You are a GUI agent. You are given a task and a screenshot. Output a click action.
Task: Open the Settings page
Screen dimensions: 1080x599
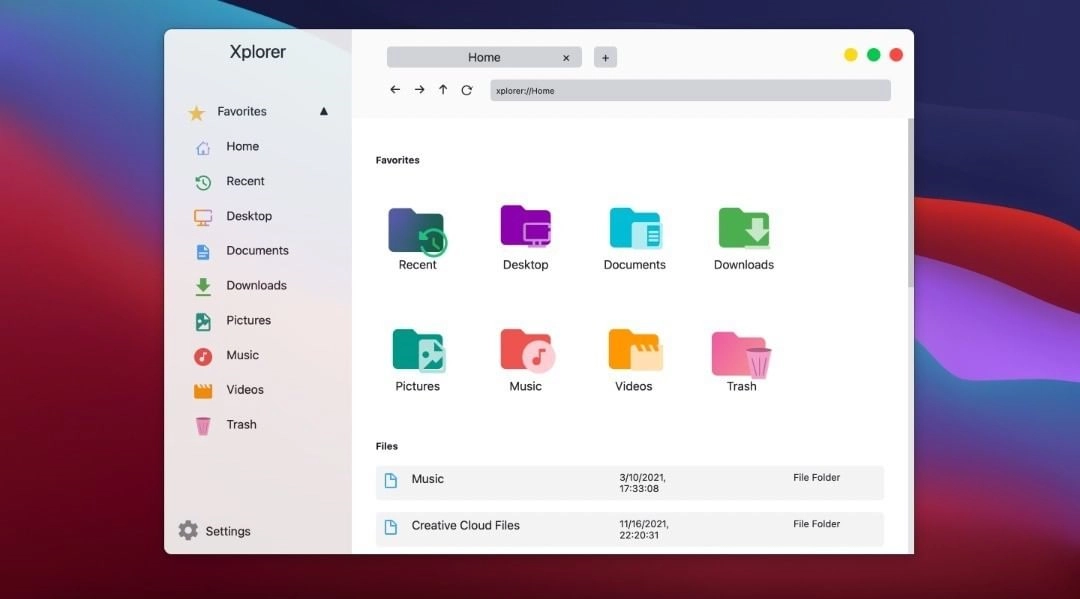(x=227, y=530)
